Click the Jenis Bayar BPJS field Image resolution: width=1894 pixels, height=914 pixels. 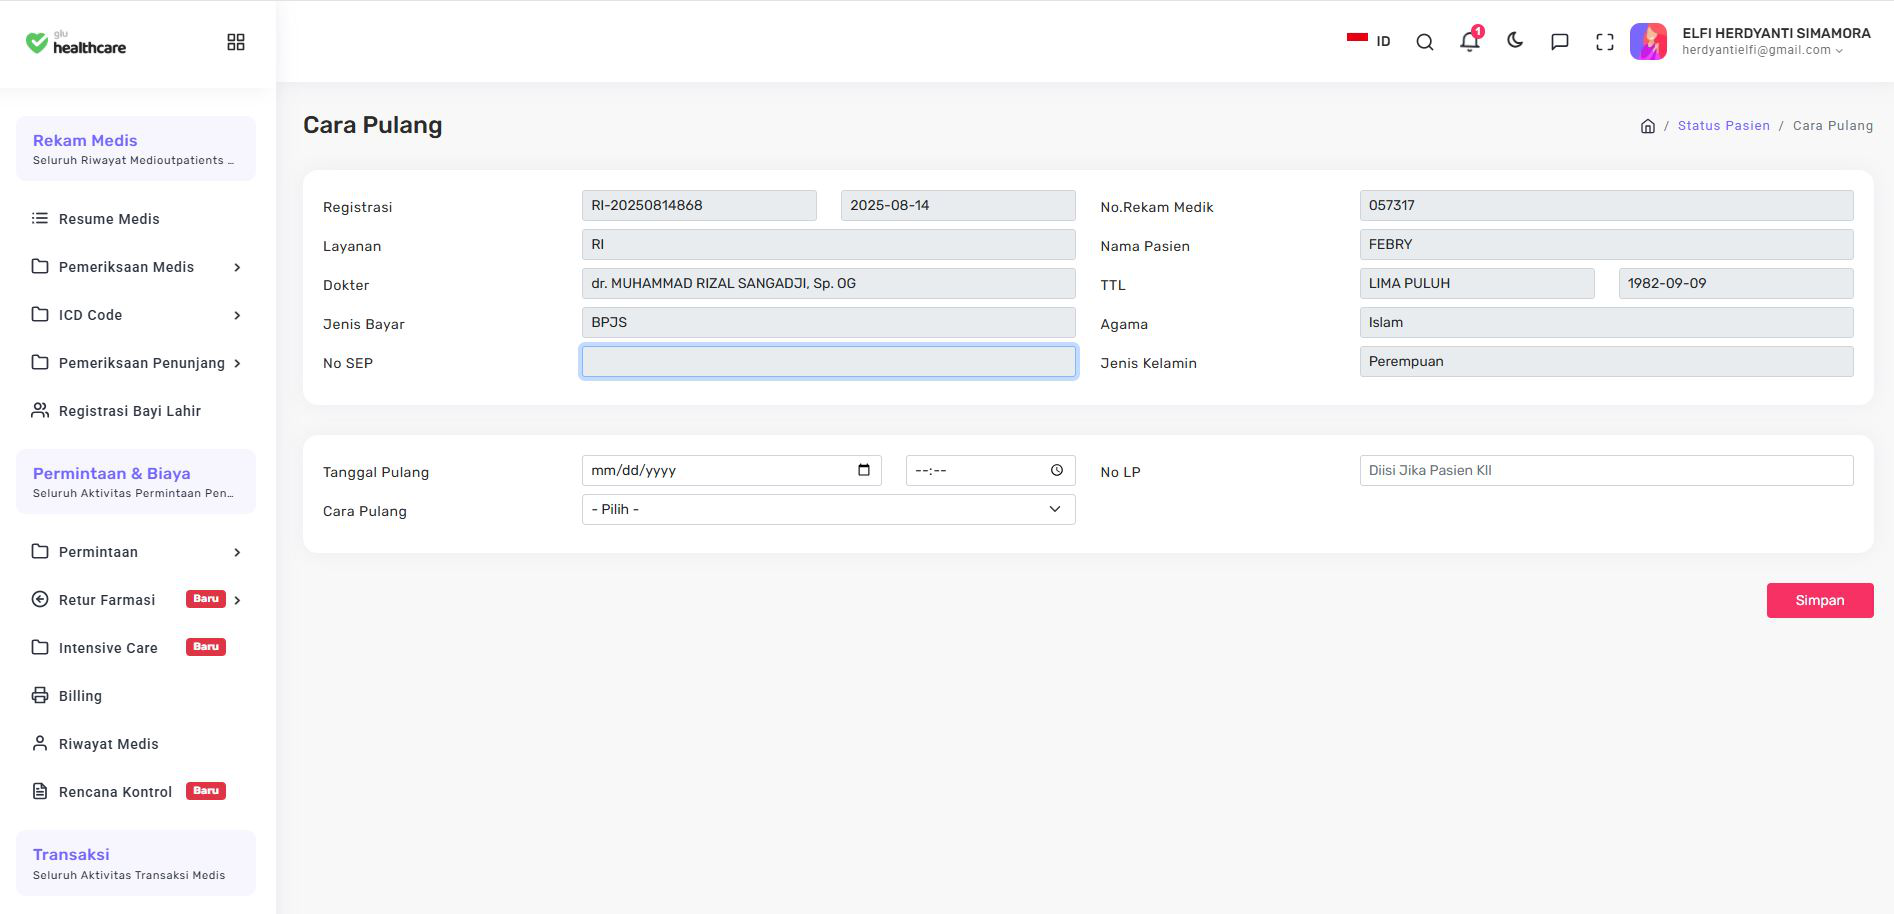(828, 322)
